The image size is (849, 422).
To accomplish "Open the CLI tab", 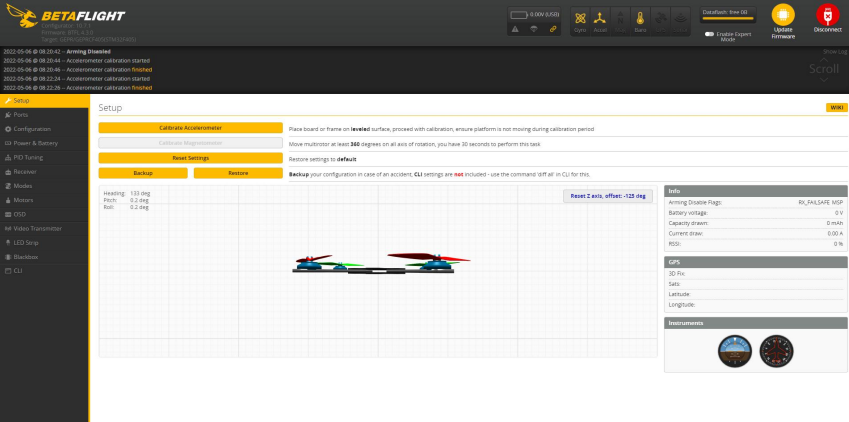I will tap(44, 271).
